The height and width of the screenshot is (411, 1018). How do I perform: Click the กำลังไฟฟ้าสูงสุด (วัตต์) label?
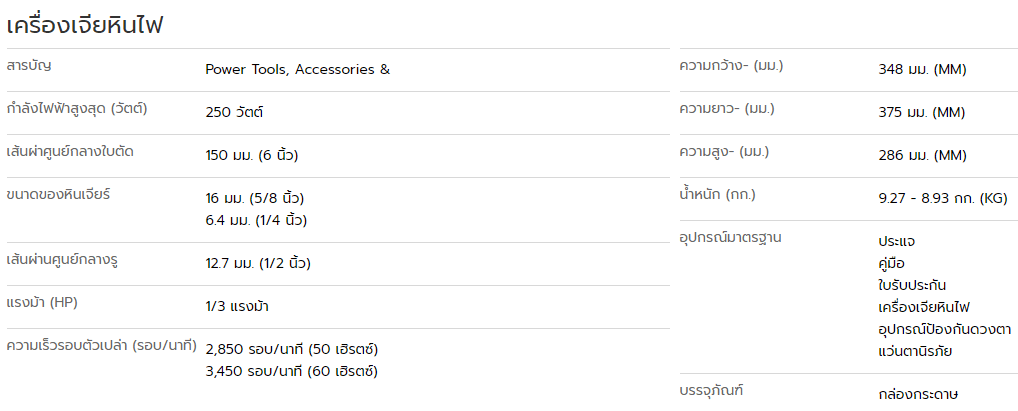tap(77, 108)
